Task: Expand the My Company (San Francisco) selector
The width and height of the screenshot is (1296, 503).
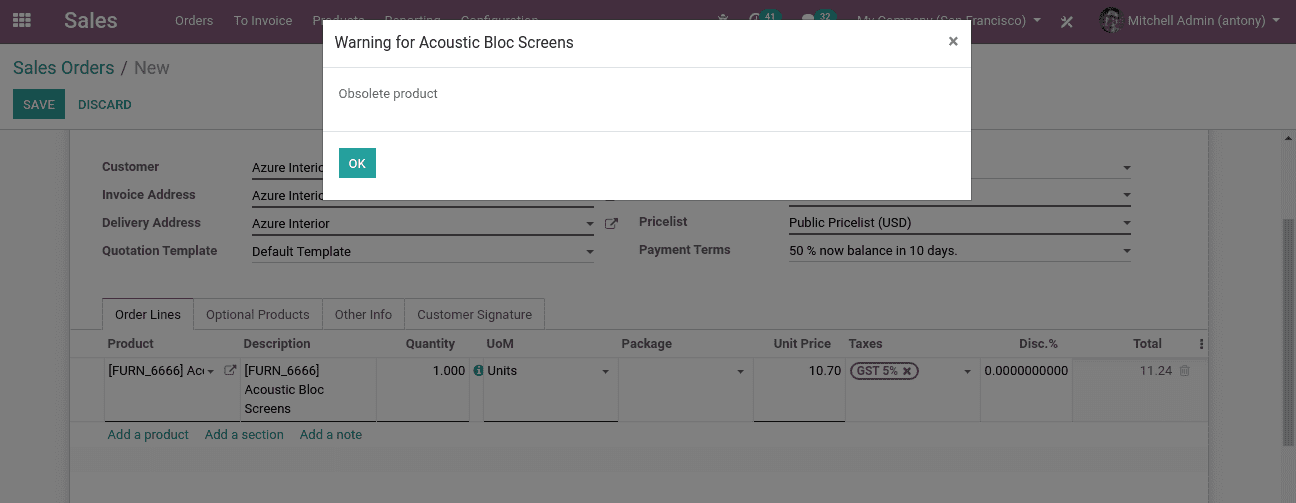Action: [x=949, y=20]
